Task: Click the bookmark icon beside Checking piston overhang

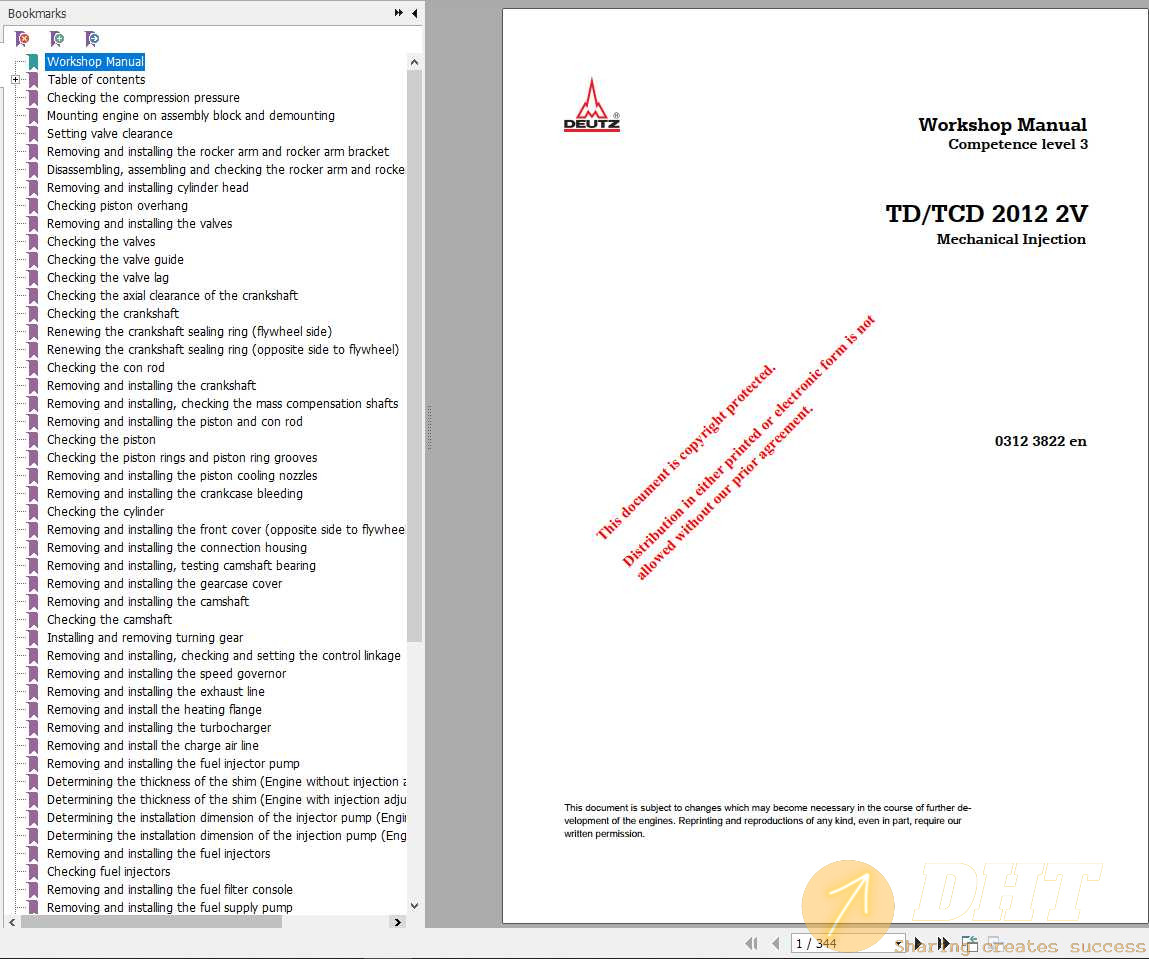Action: click(33, 206)
